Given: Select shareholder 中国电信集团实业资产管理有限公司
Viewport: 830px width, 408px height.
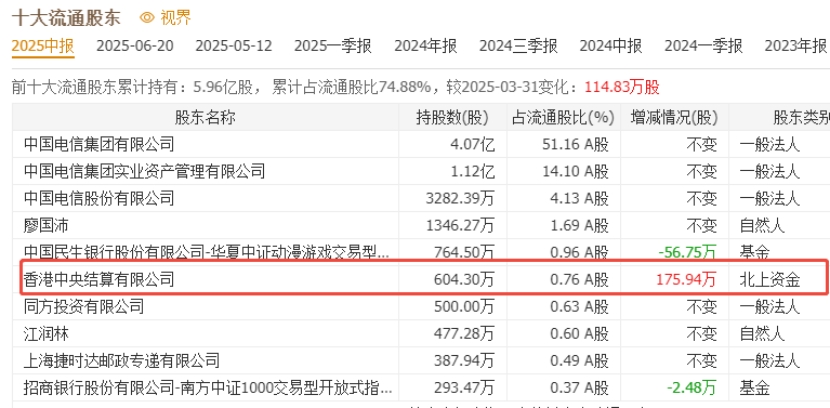Looking at the screenshot, I should [144, 171].
